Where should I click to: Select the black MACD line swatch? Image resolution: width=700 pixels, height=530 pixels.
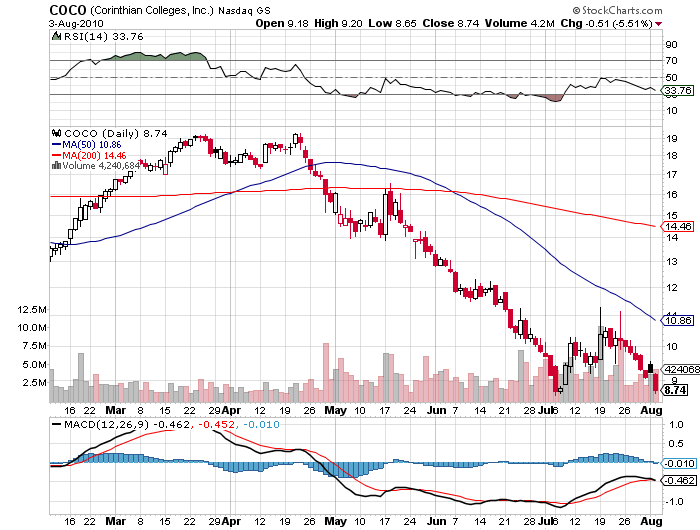coord(57,425)
